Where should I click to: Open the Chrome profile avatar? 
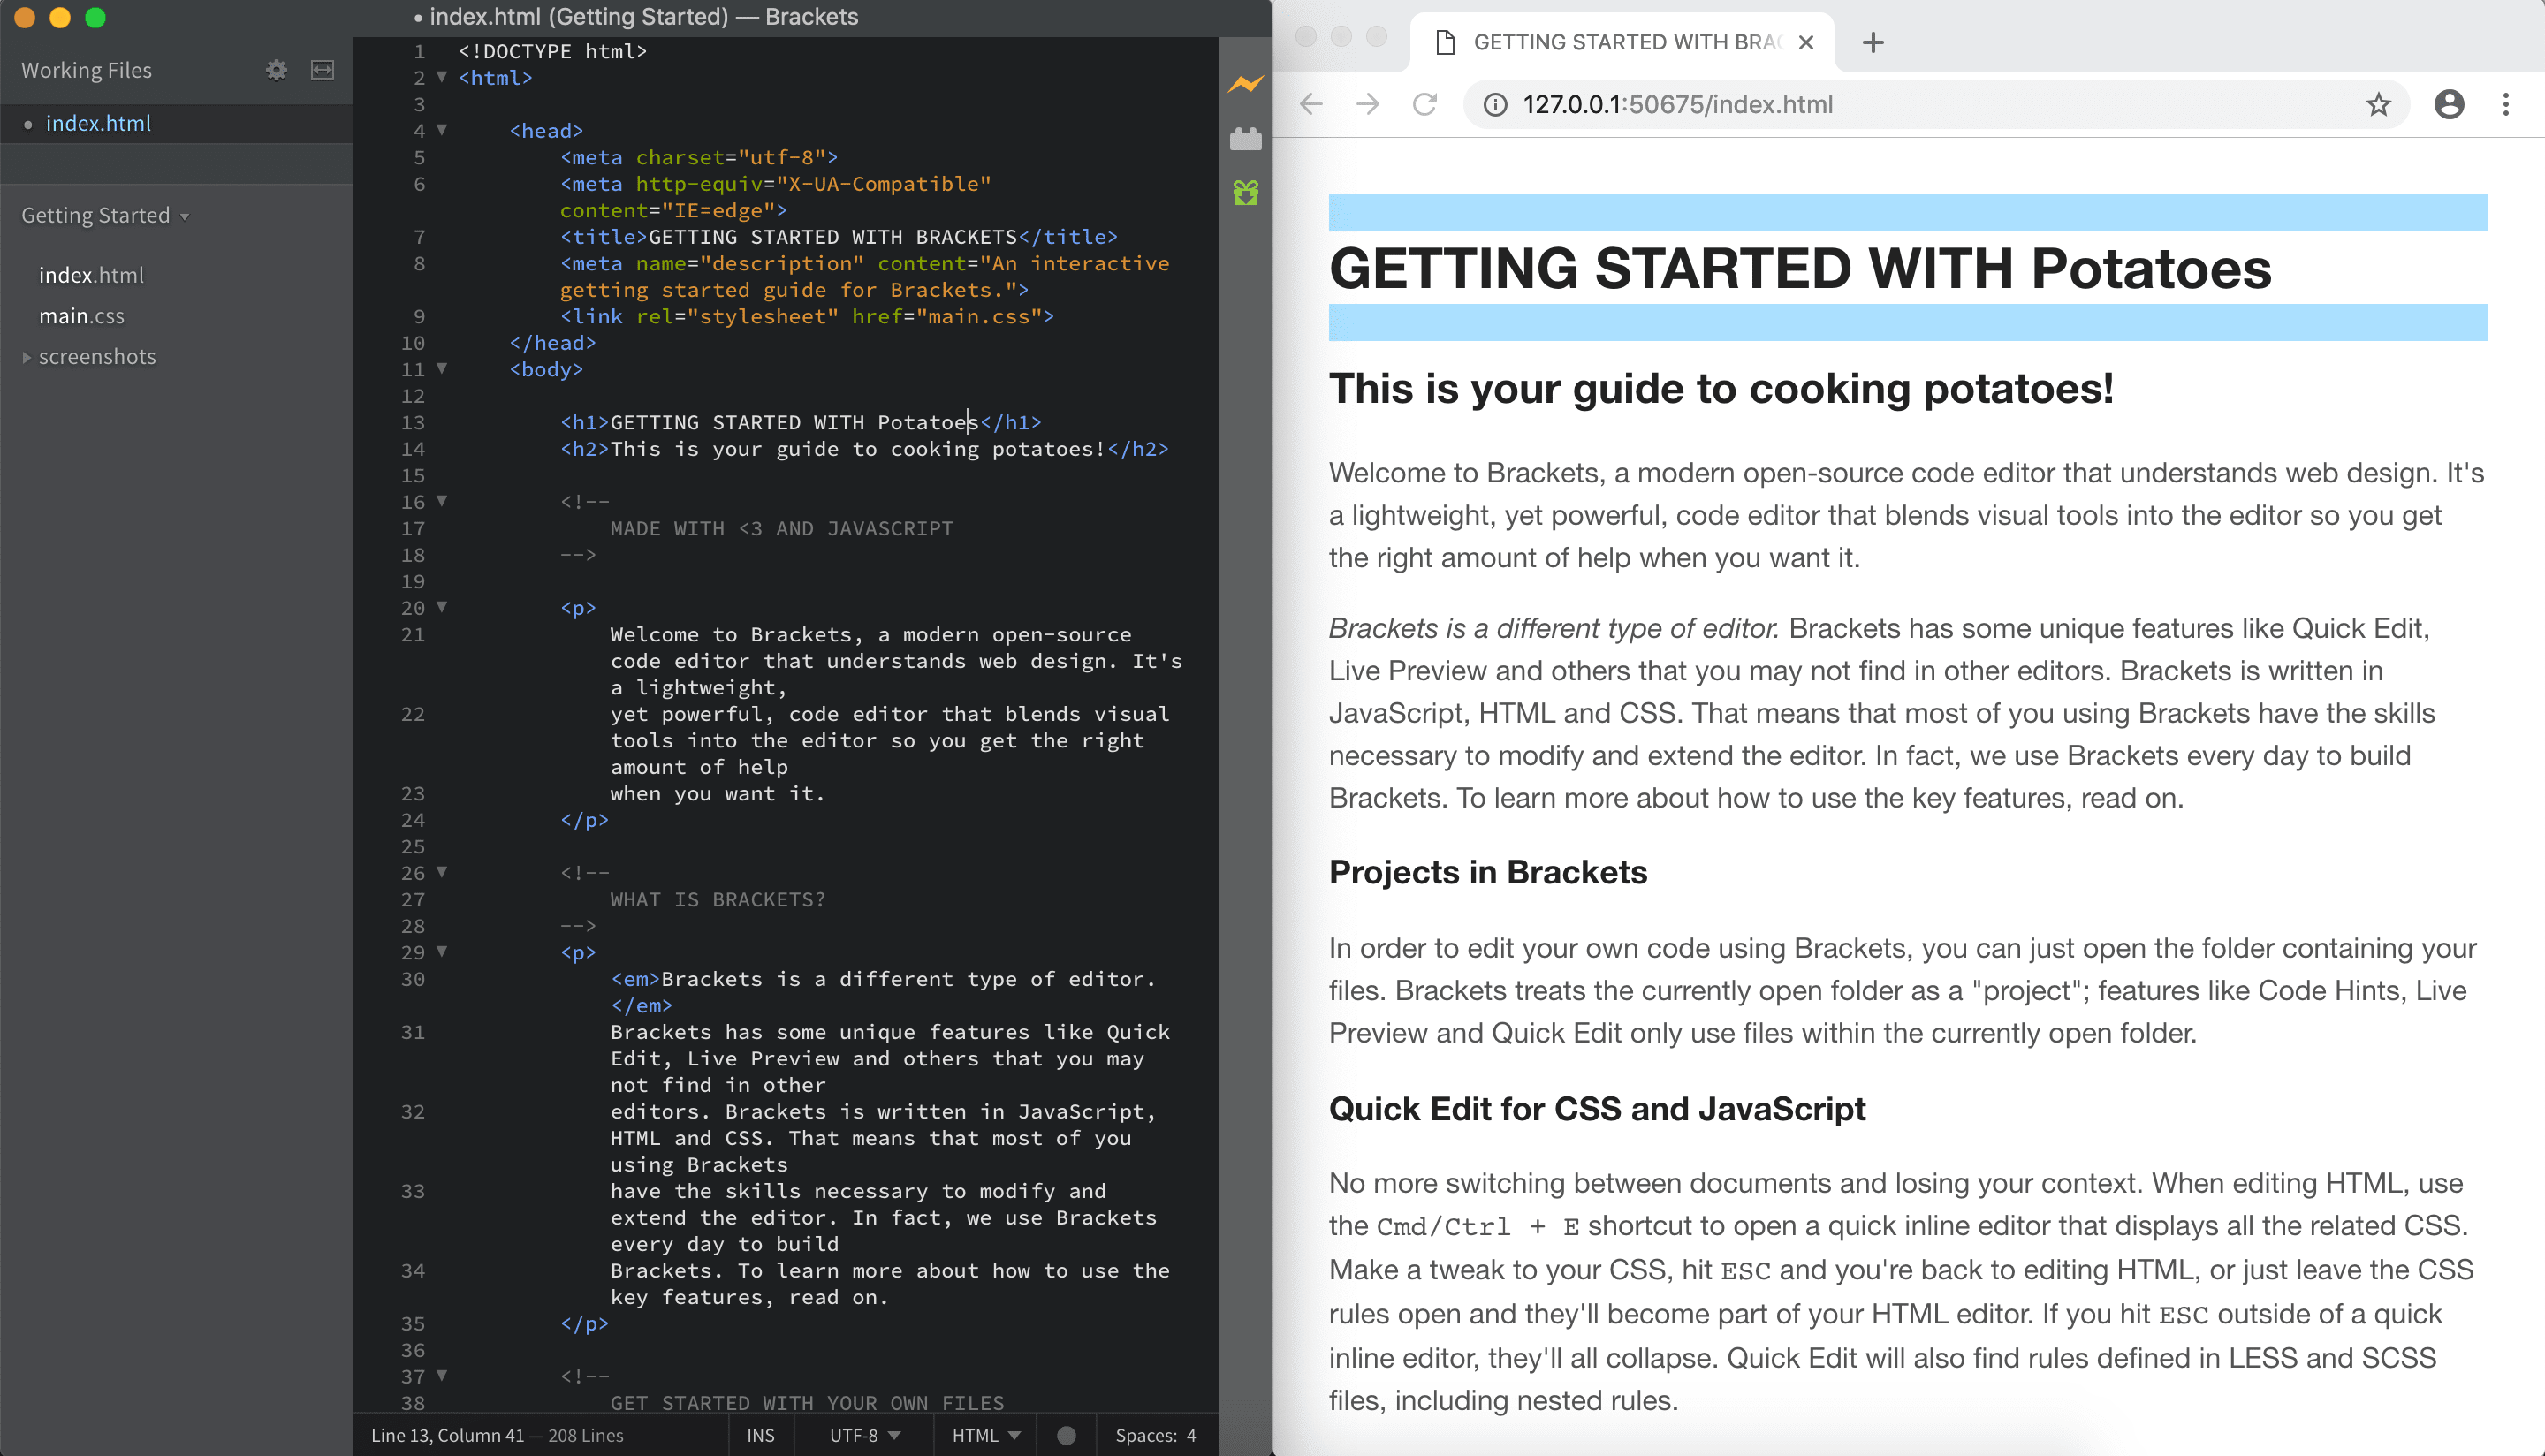(x=2449, y=104)
